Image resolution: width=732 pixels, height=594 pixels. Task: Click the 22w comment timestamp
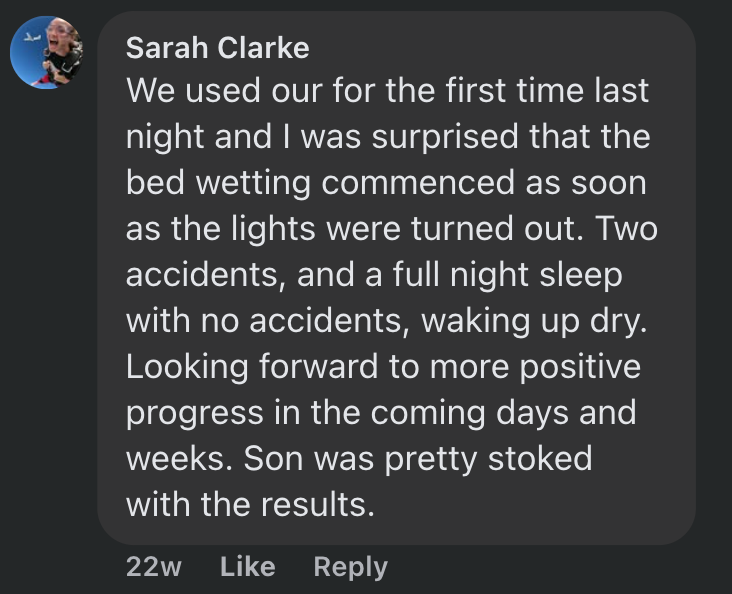click(x=154, y=567)
